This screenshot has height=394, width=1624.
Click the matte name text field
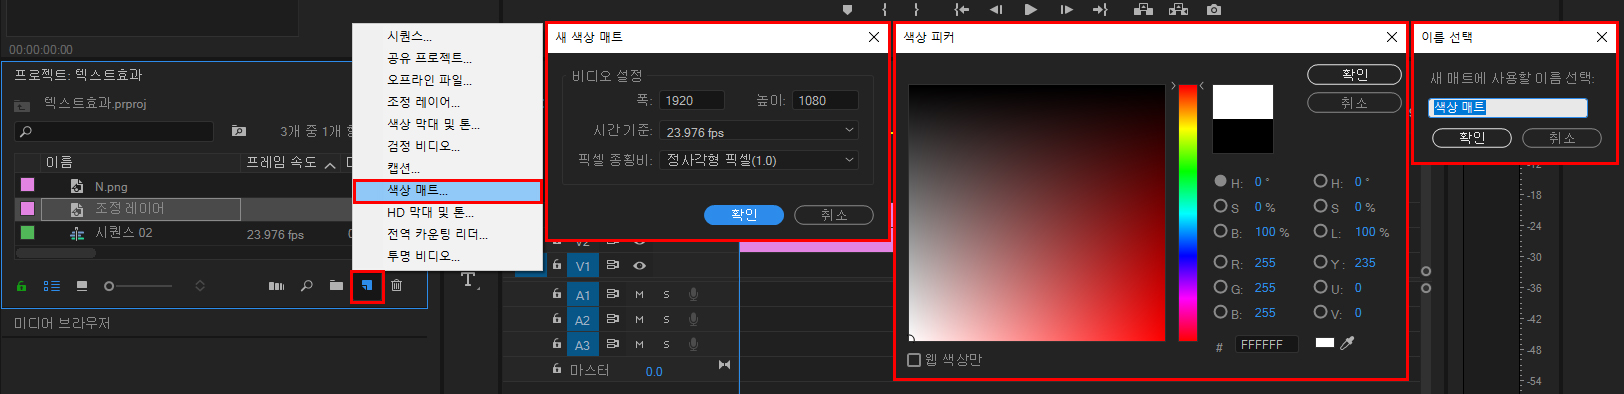point(1508,108)
